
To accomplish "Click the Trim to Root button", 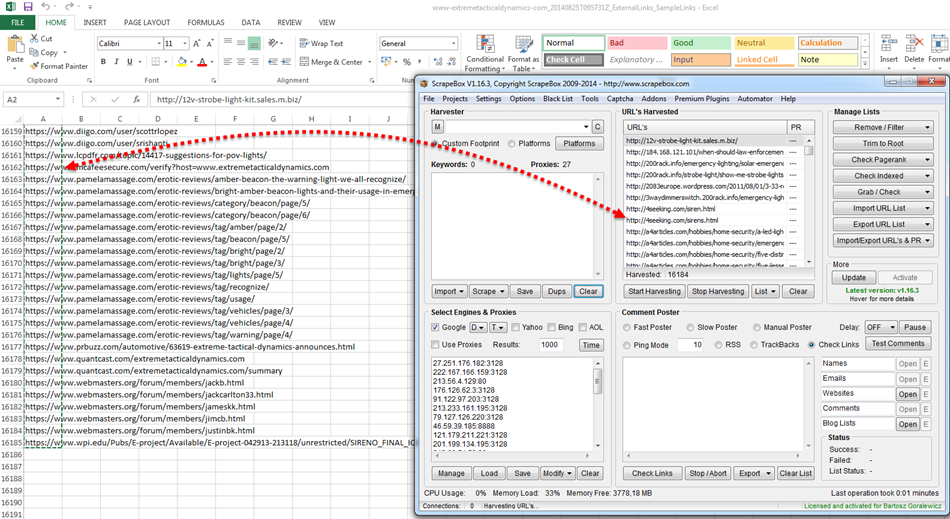I will (x=883, y=144).
